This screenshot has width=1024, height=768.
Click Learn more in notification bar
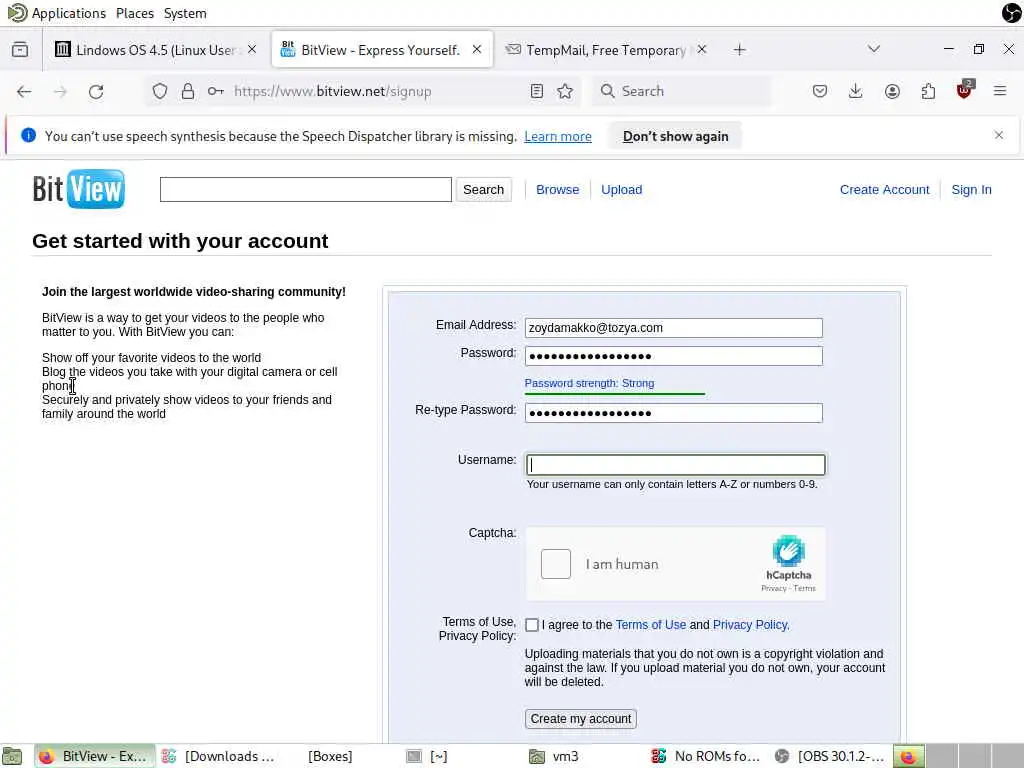click(558, 136)
